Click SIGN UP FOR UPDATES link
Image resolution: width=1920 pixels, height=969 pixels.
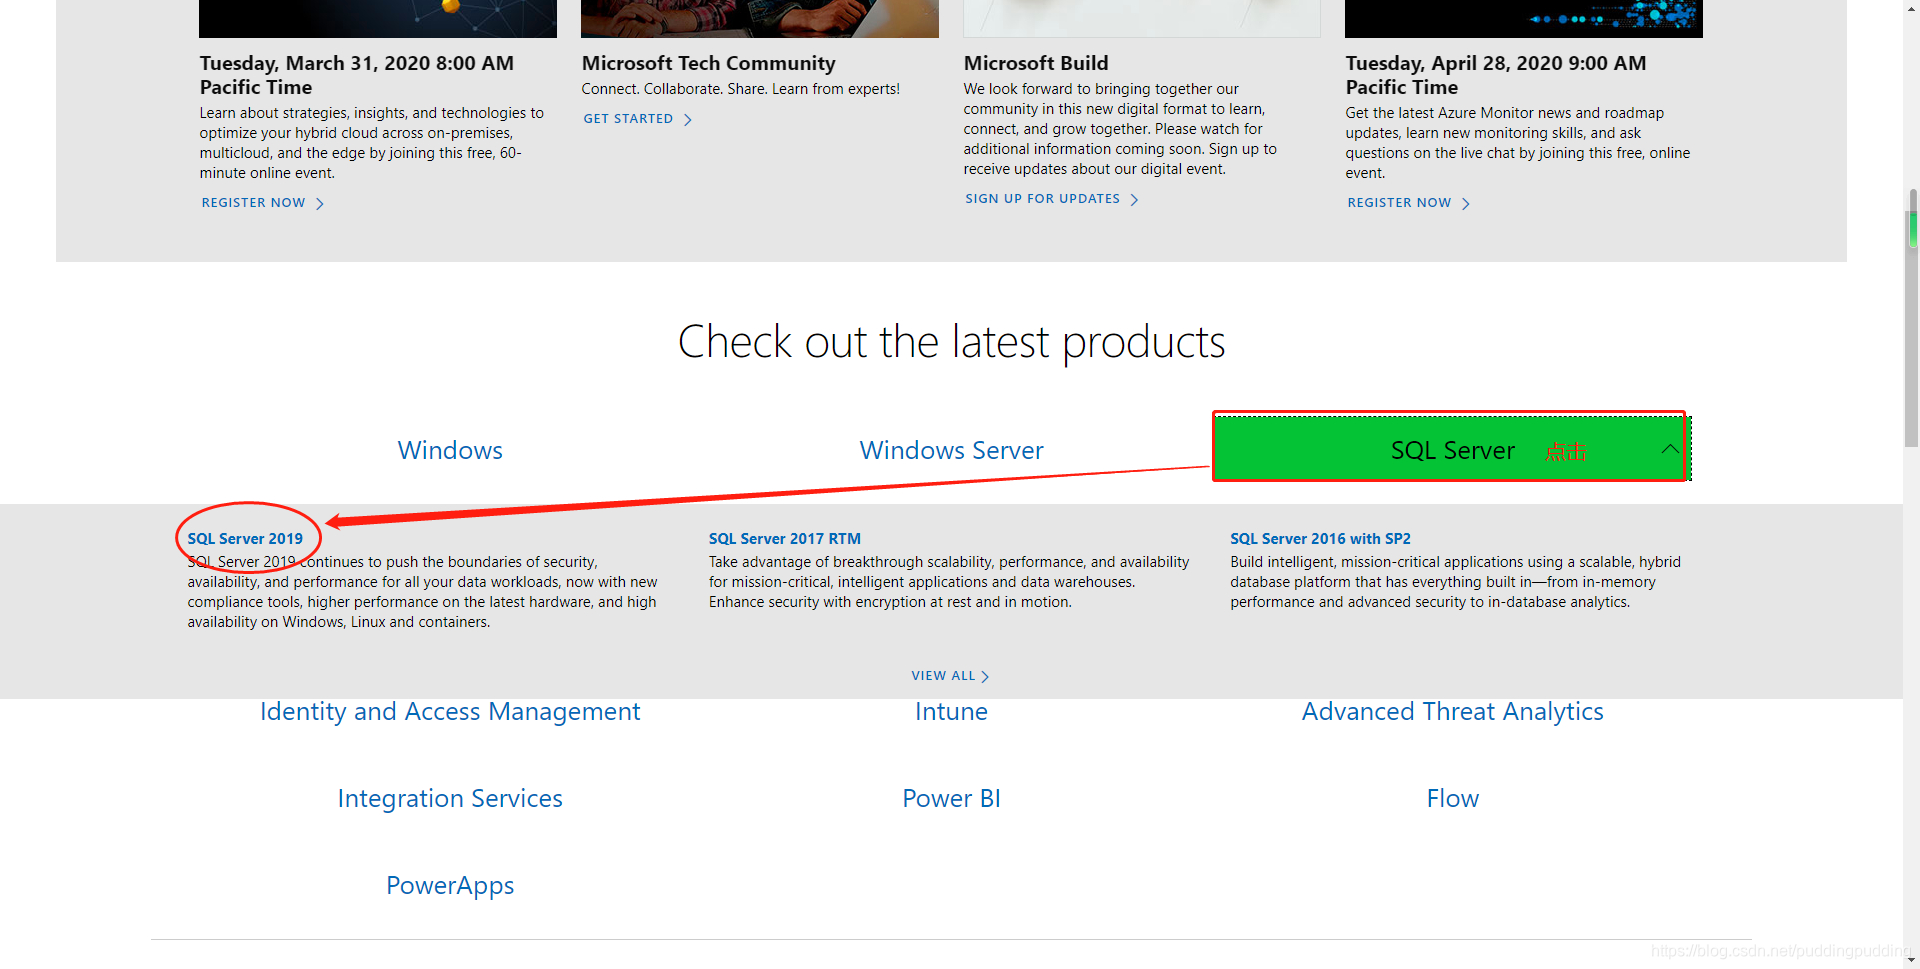(x=1042, y=199)
